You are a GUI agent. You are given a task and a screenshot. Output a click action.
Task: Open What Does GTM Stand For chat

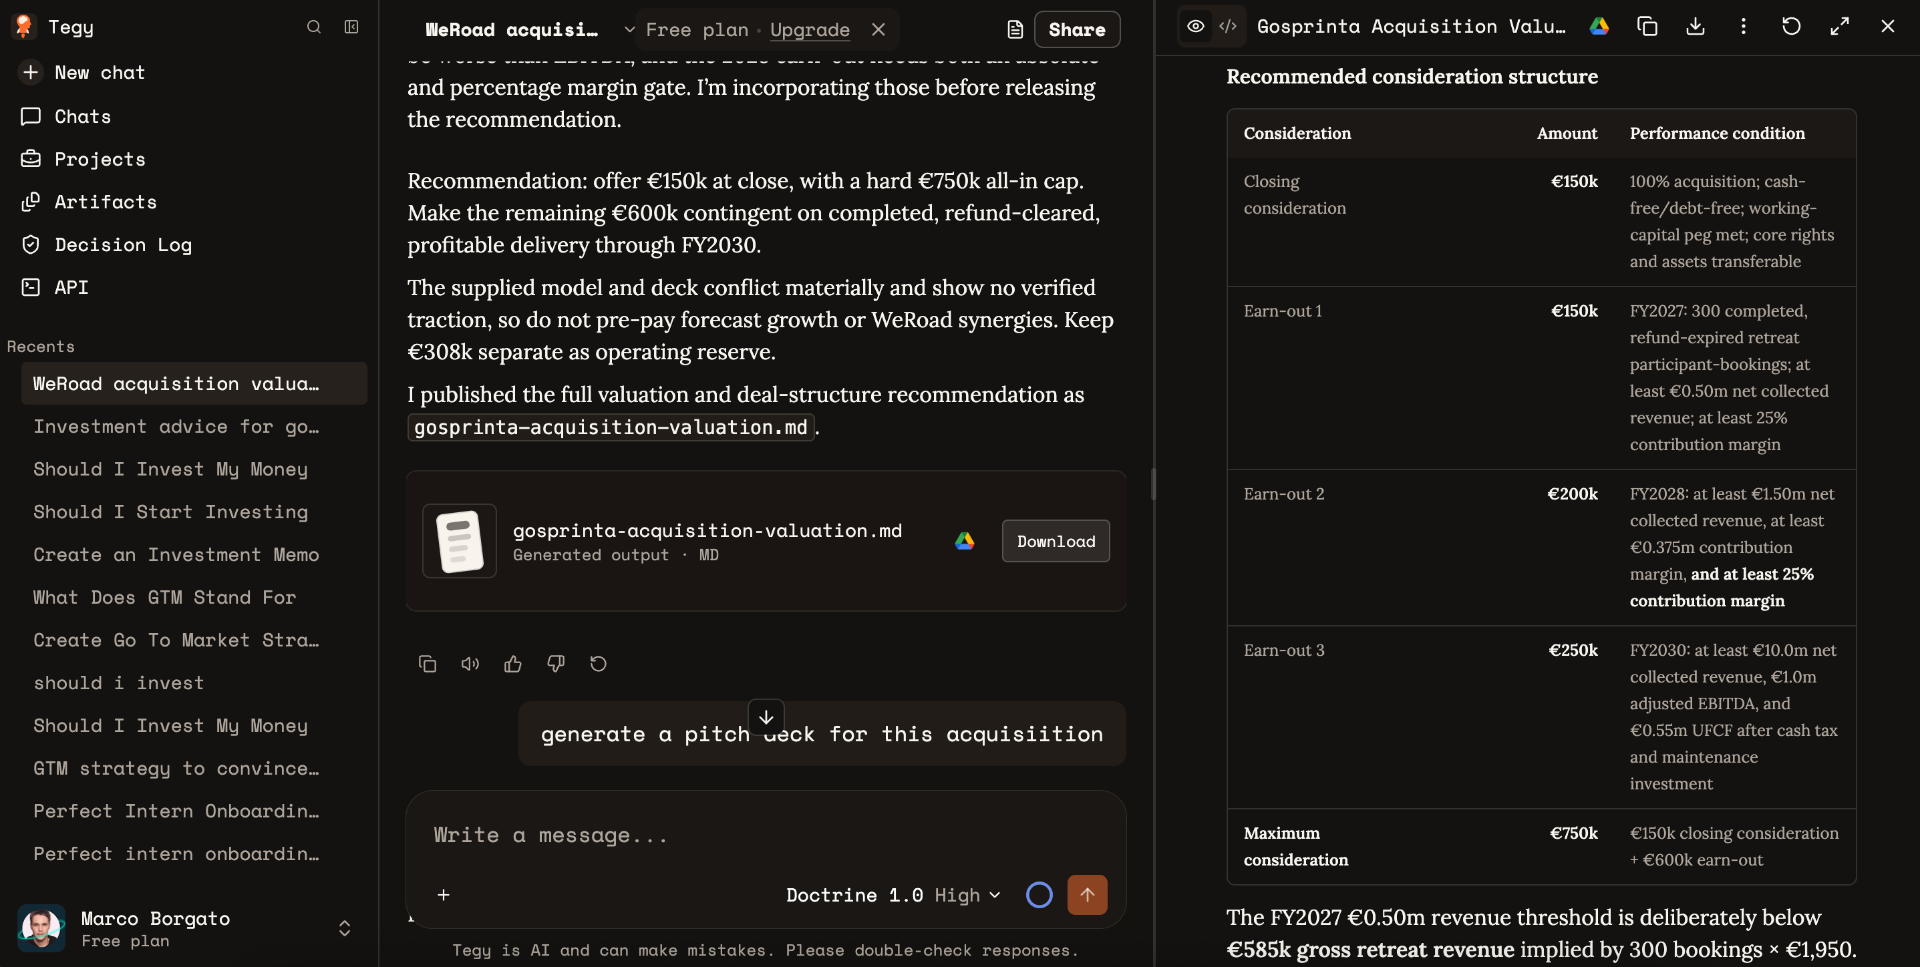194,598
